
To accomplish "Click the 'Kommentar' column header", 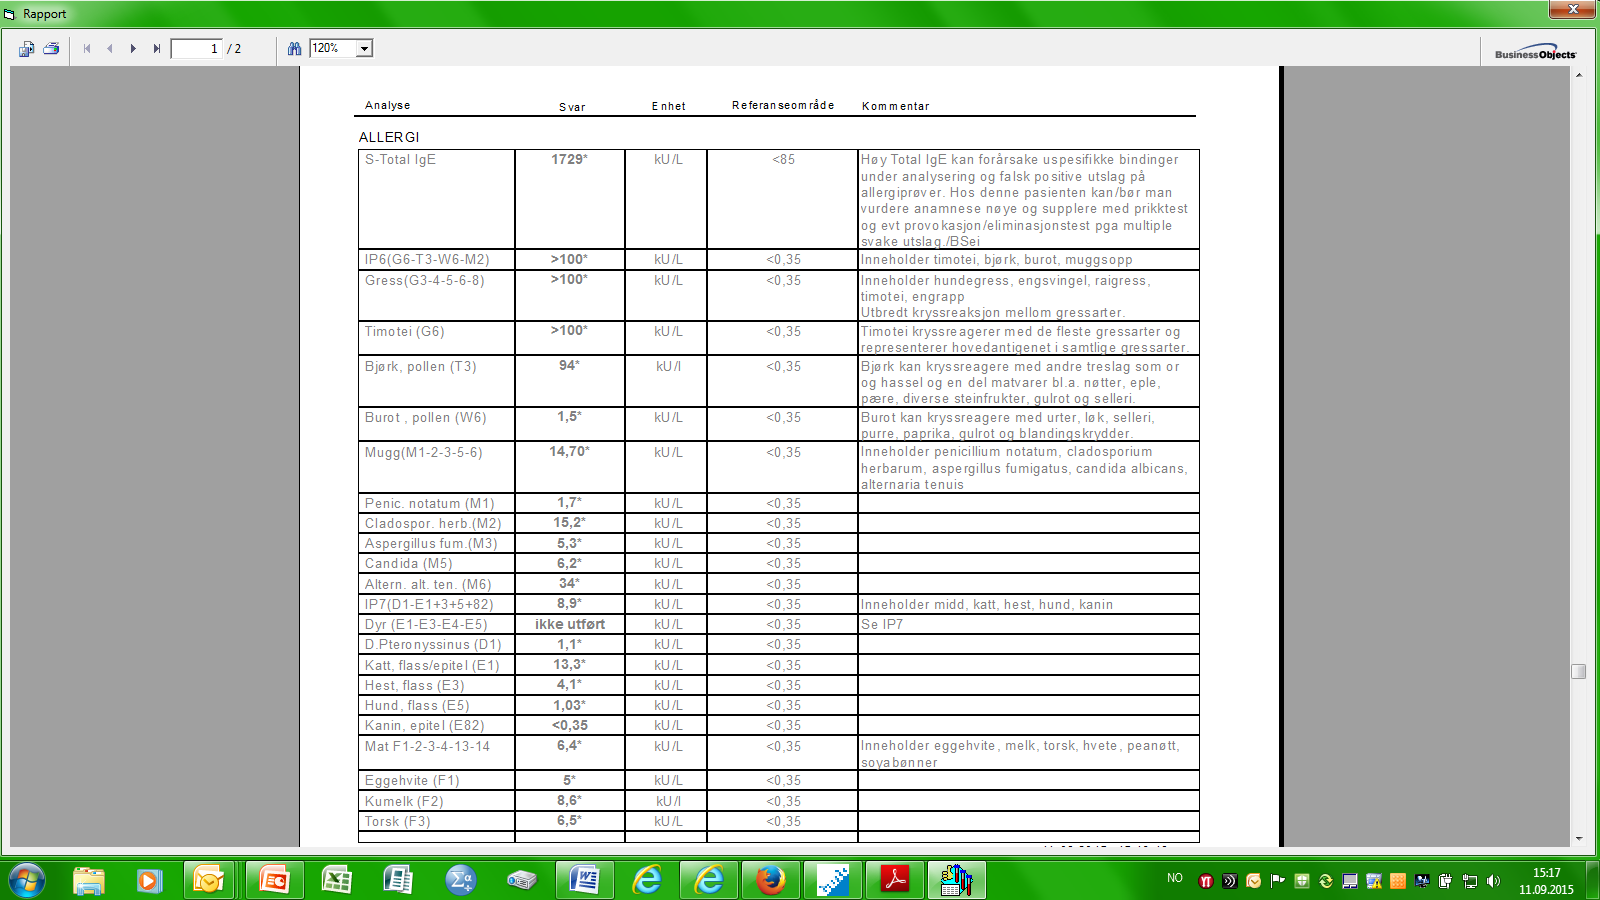I will point(895,106).
